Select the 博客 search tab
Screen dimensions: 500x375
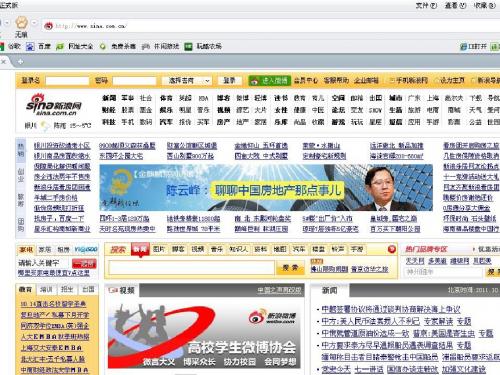tap(178, 249)
